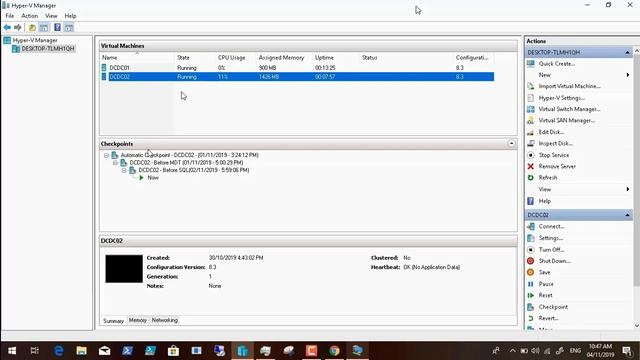The width and height of the screenshot is (640, 360).
Task: Click the Back arrow toolbar icon
Action: pyautogui.click(x=7, y=27)
